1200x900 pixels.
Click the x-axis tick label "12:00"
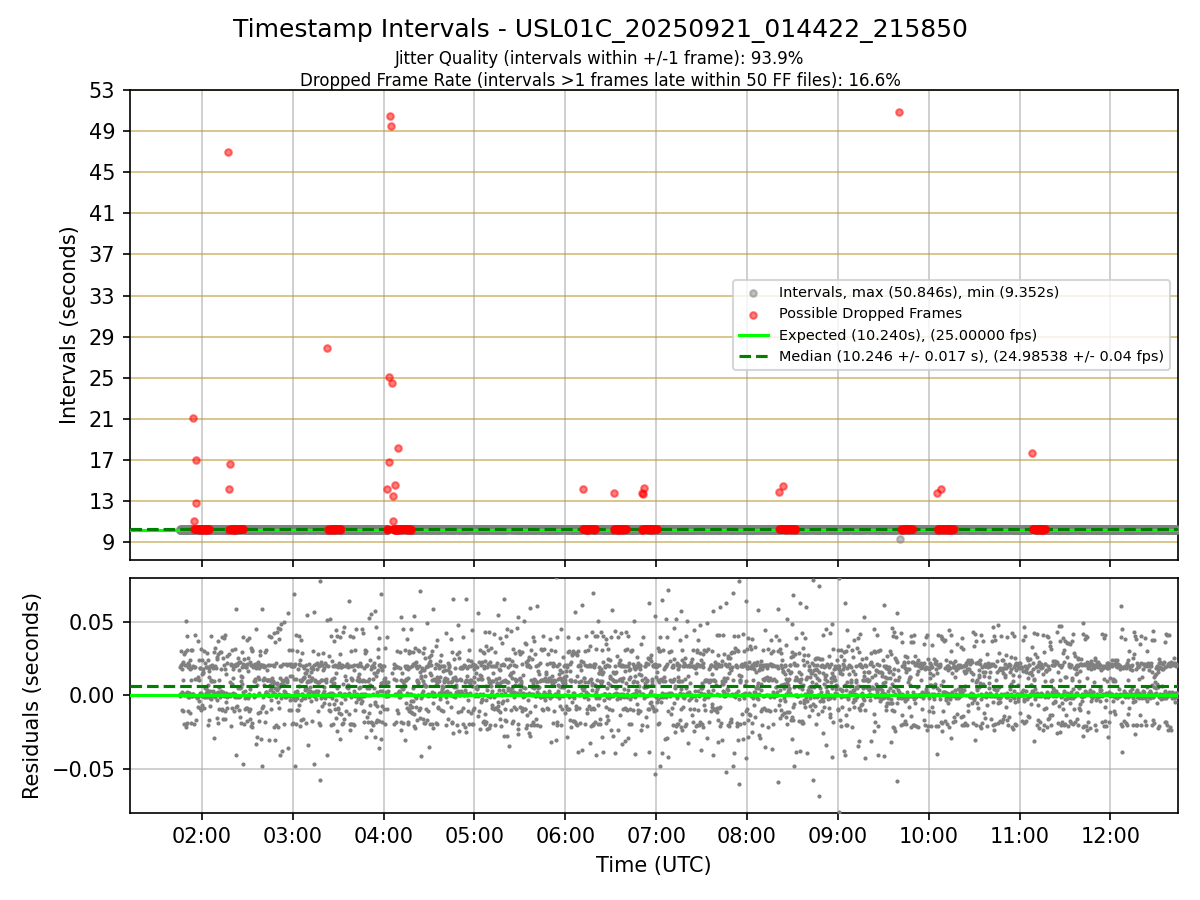pos(1110,836)
